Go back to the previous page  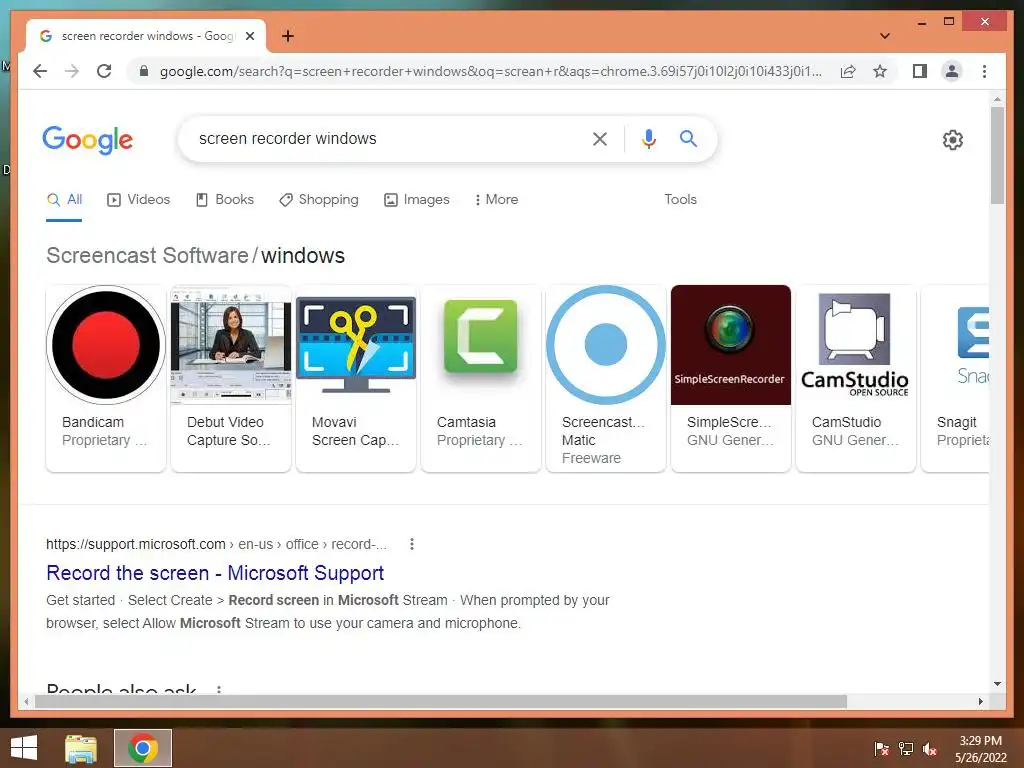click(x=40, y=71)
